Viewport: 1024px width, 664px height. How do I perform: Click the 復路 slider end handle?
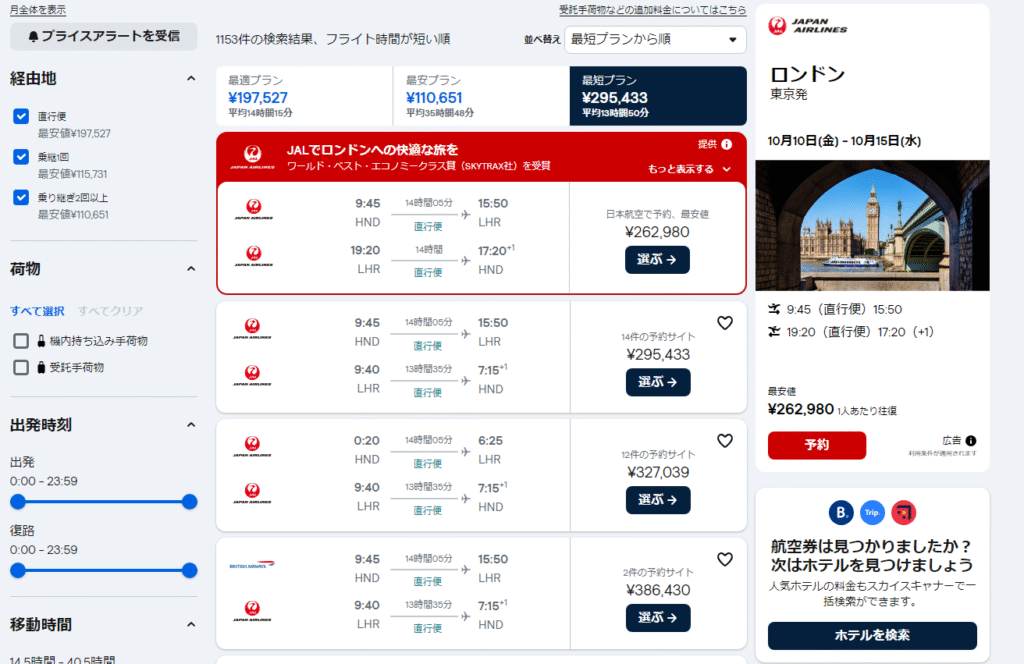[189, 571]
